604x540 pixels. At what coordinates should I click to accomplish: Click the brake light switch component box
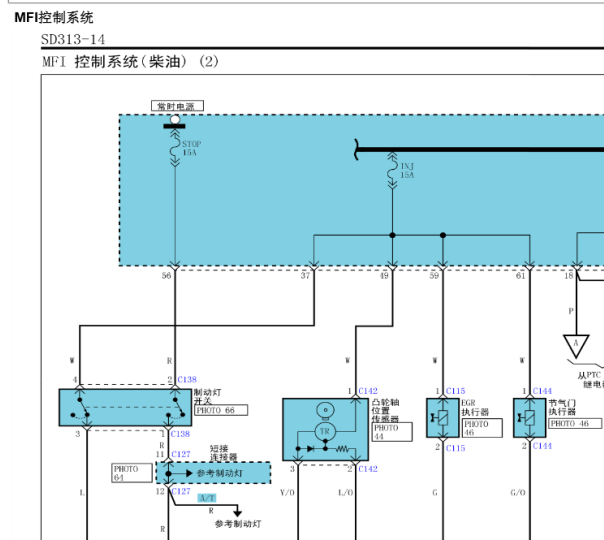125,407
